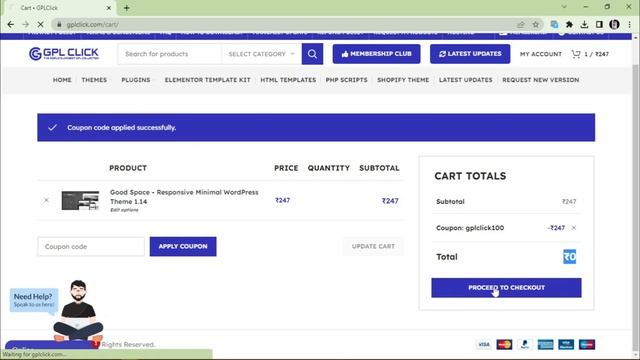
Task: Go to HTML Templates
Action: (288, 80)
